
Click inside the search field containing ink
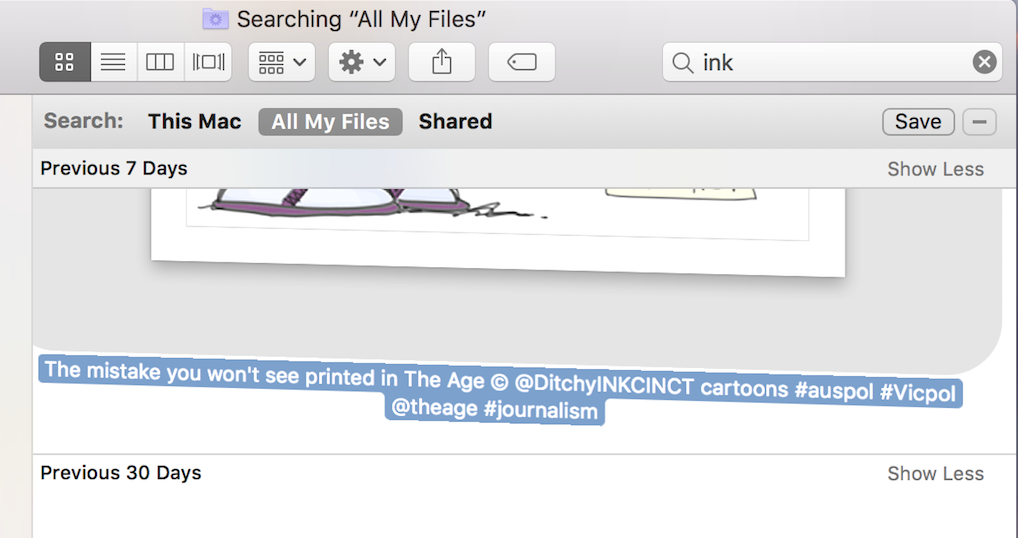pyautogui.click(x=834, y=62)
